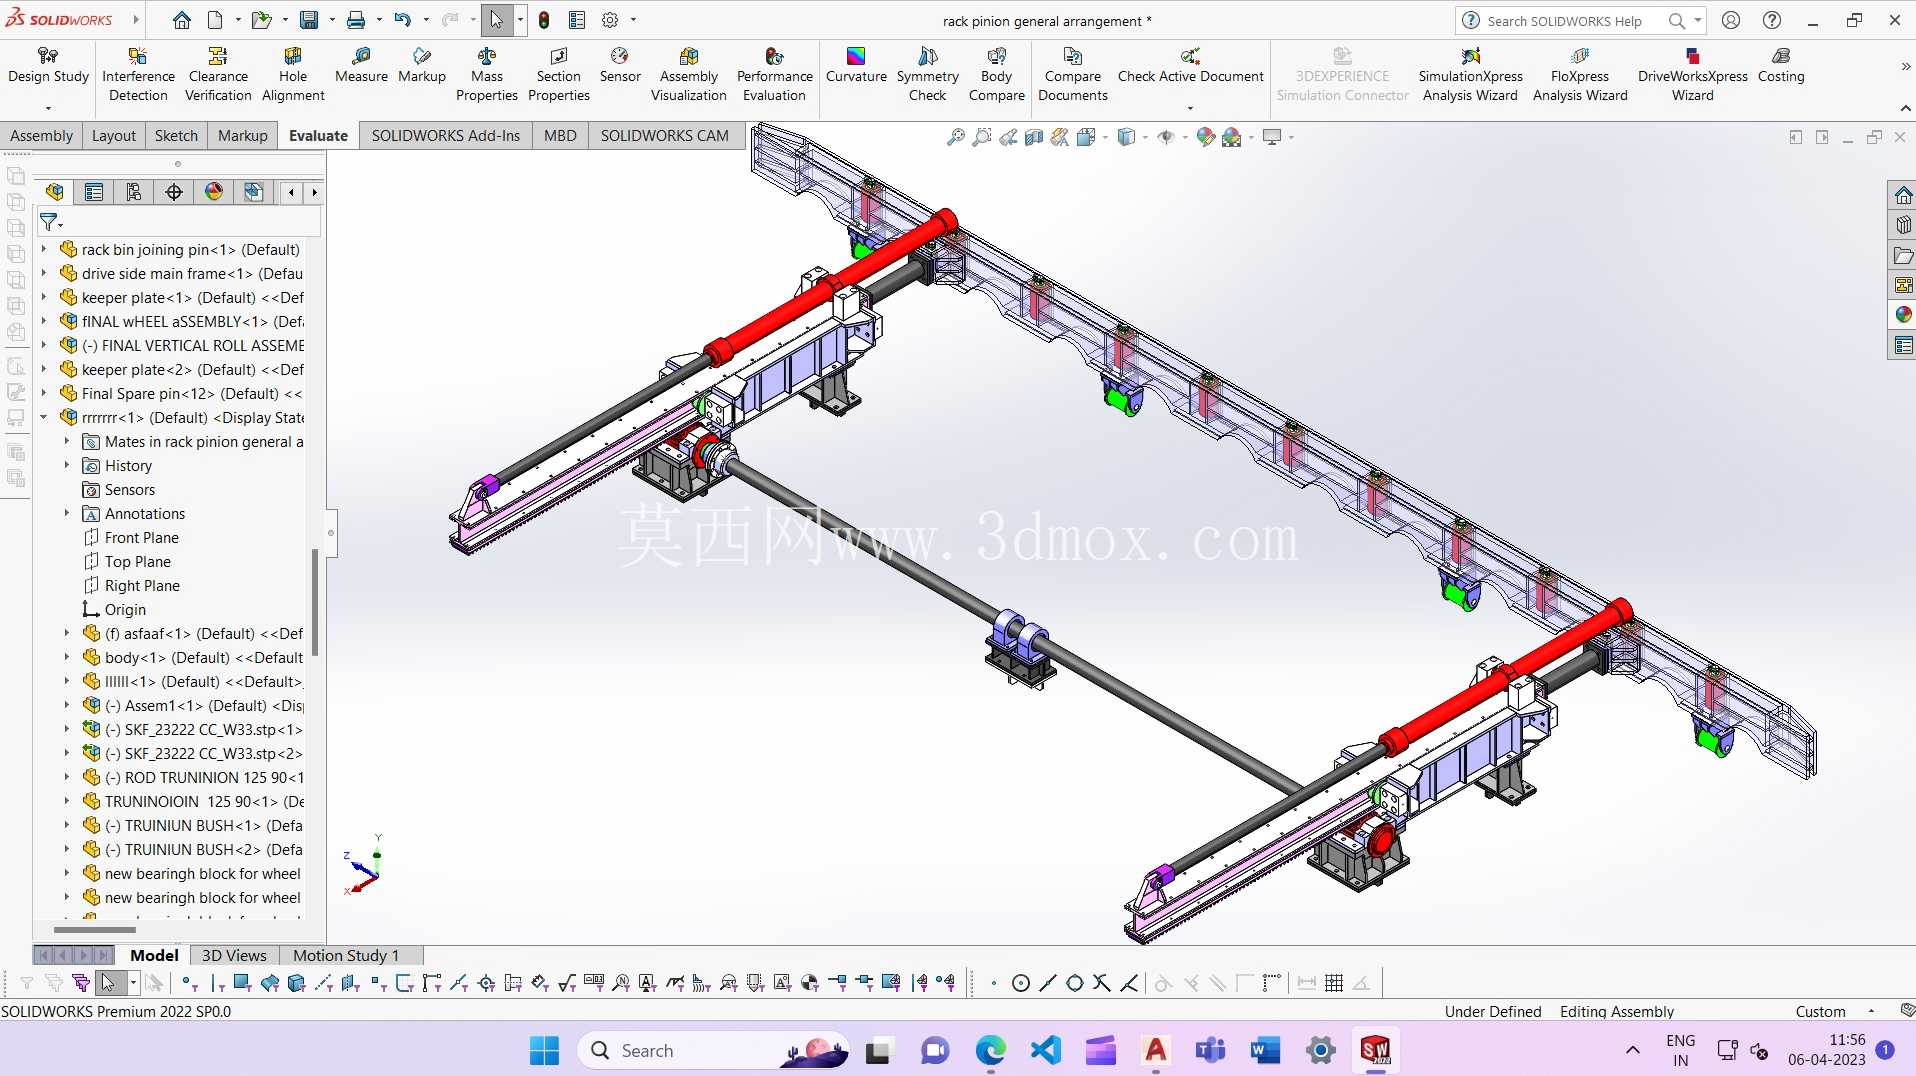Select the Sensors folder in the tree
This screenshot has height=1076, width=1916.
pos(130,489)
